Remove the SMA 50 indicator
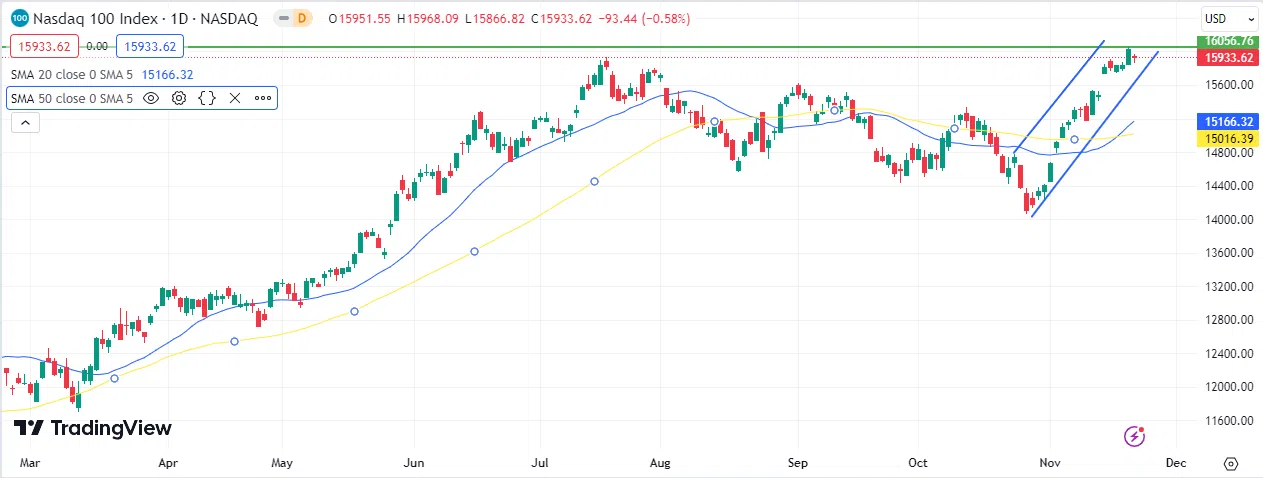This screenshot has width=1263, height=478. pyautogui.click(x=235, y=98)
